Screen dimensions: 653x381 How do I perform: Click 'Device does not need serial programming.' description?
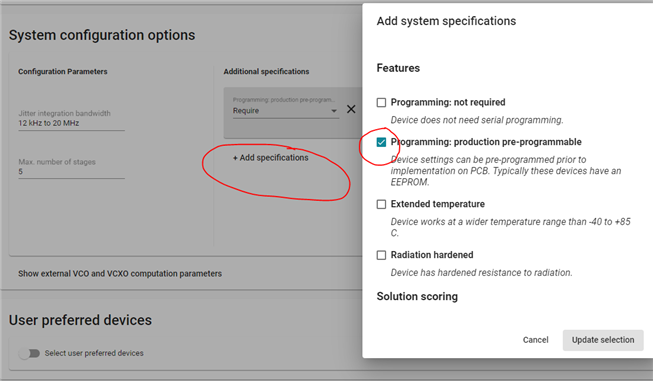coord(477,120)
